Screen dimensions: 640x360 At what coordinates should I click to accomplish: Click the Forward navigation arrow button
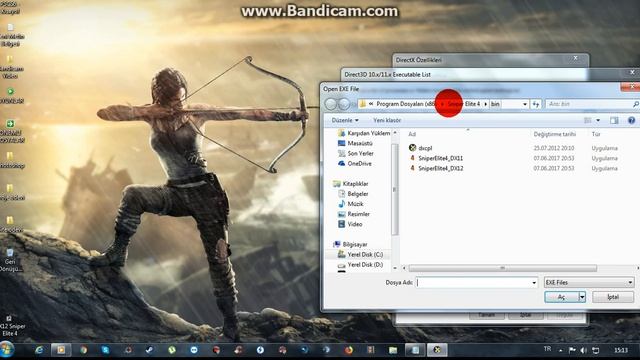[344, 104]
